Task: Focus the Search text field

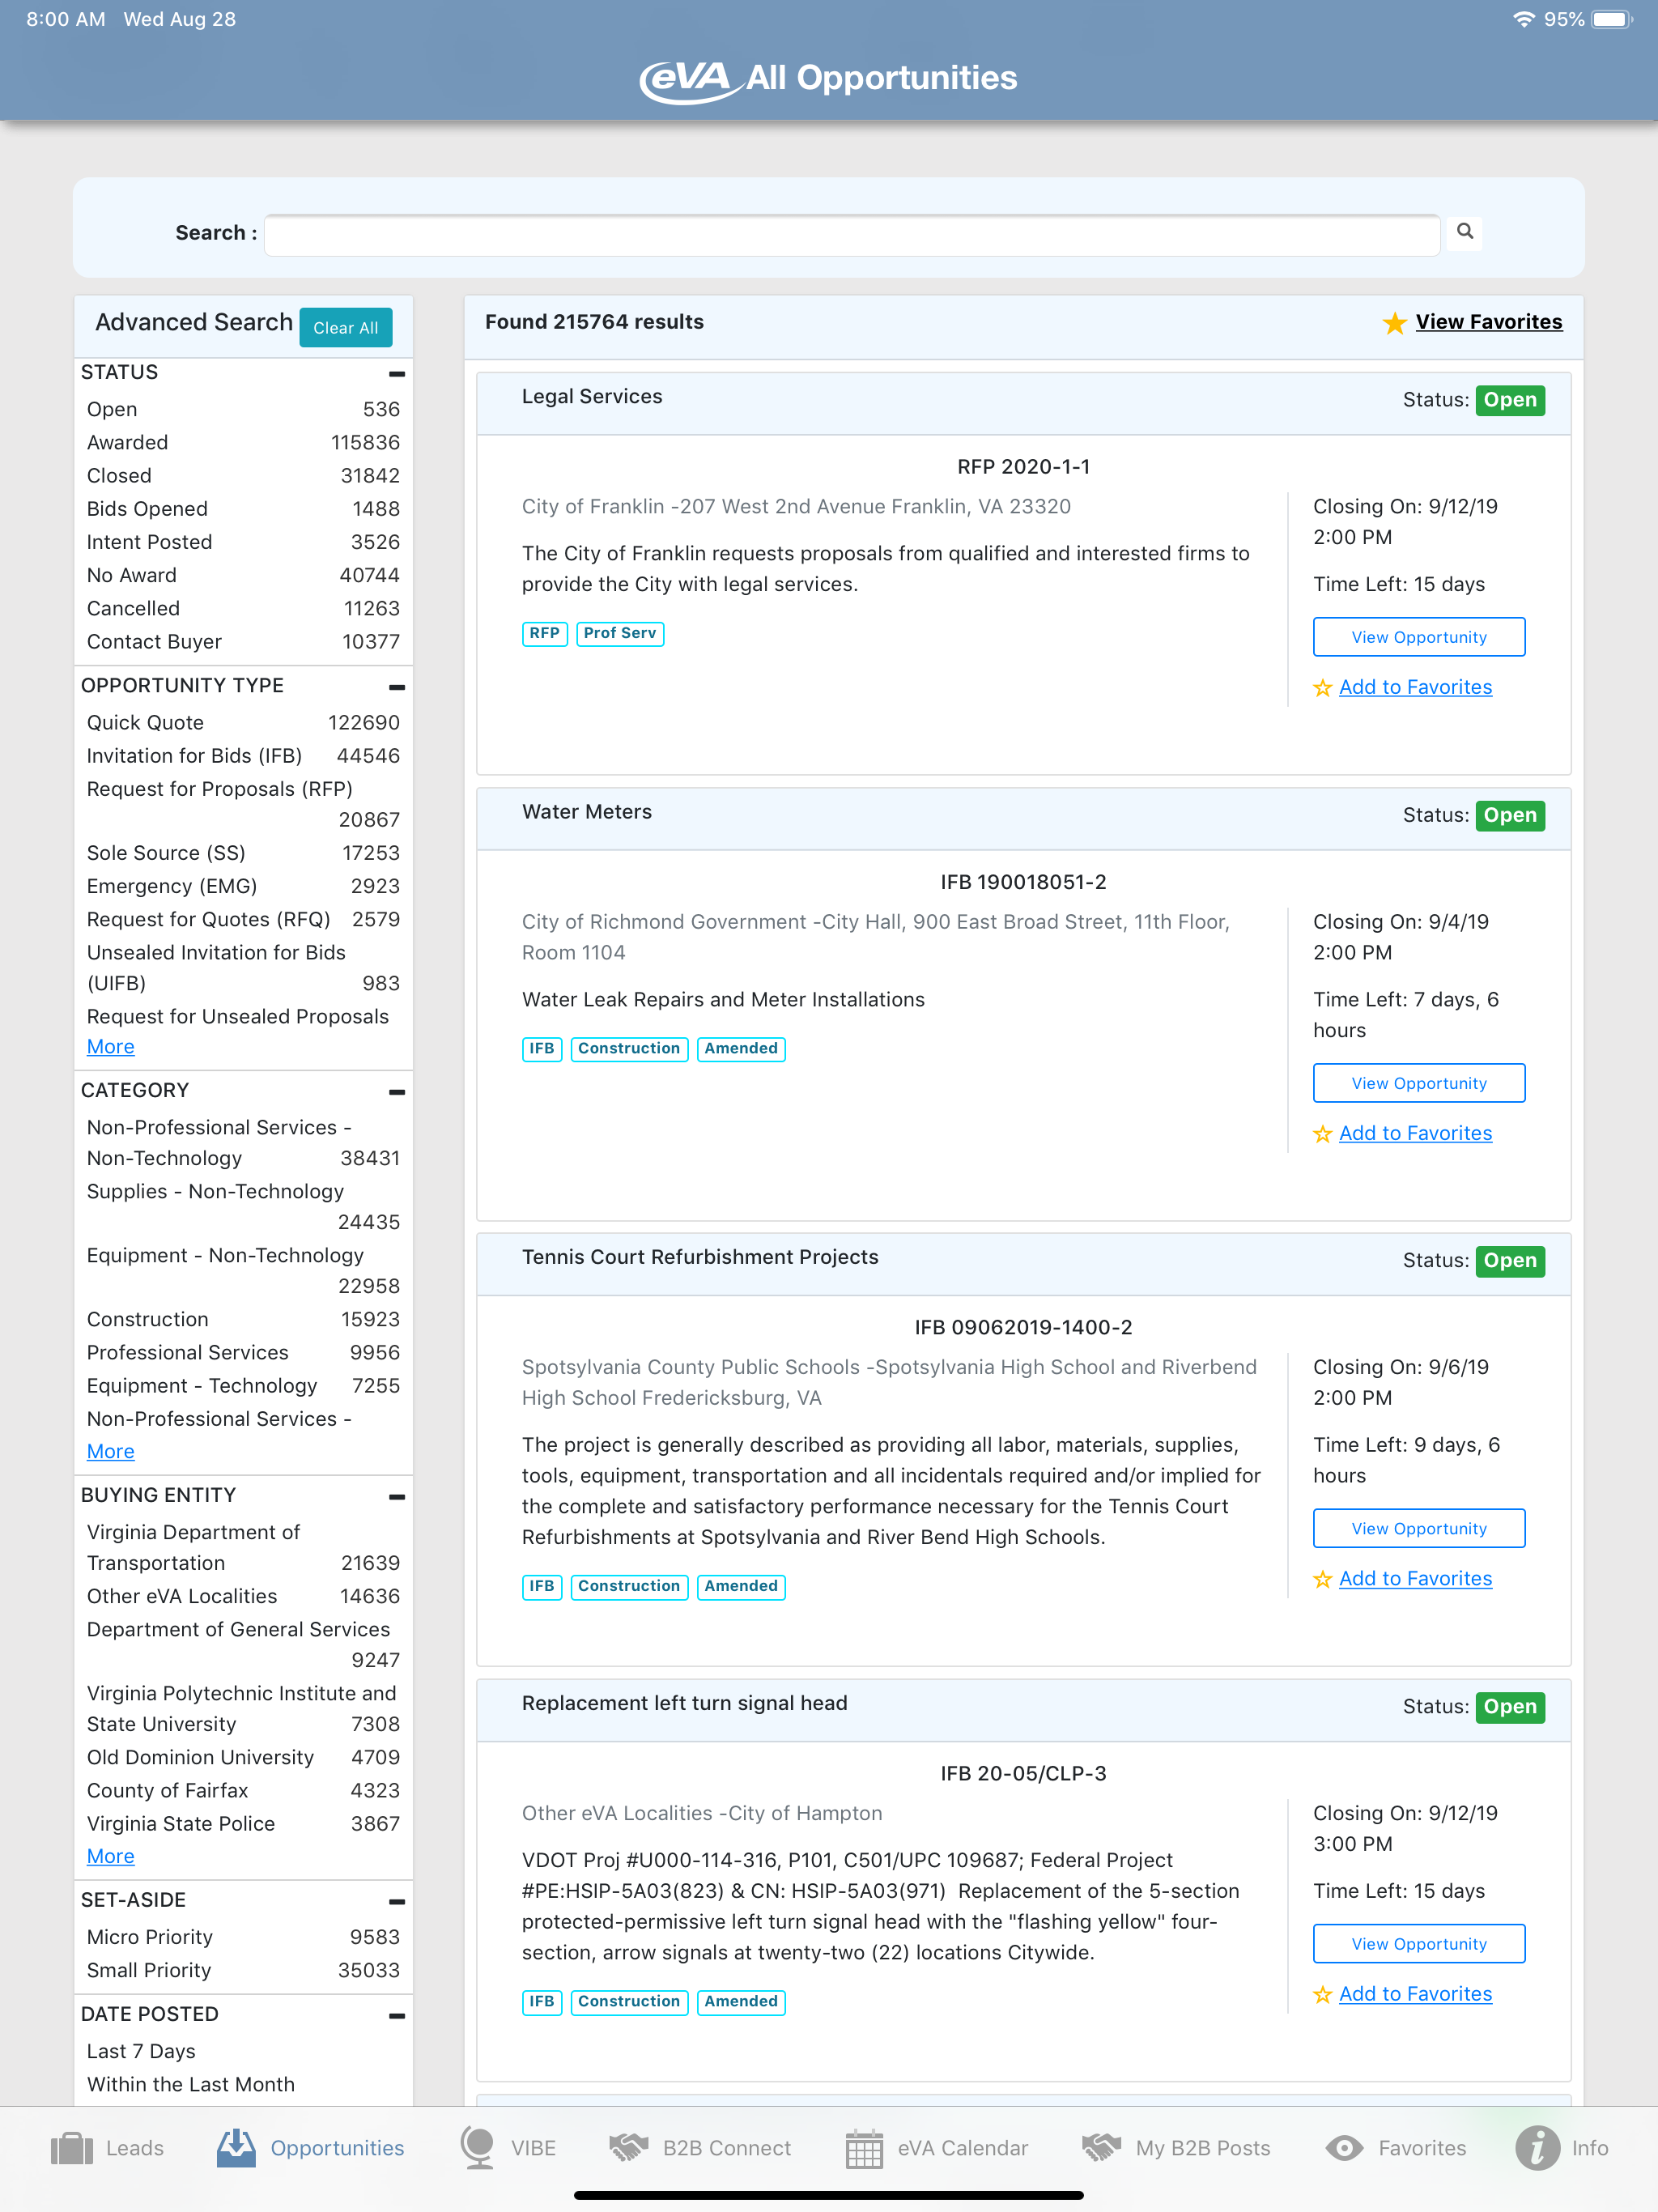Action: pyautogui.click(x=852, y=234)
